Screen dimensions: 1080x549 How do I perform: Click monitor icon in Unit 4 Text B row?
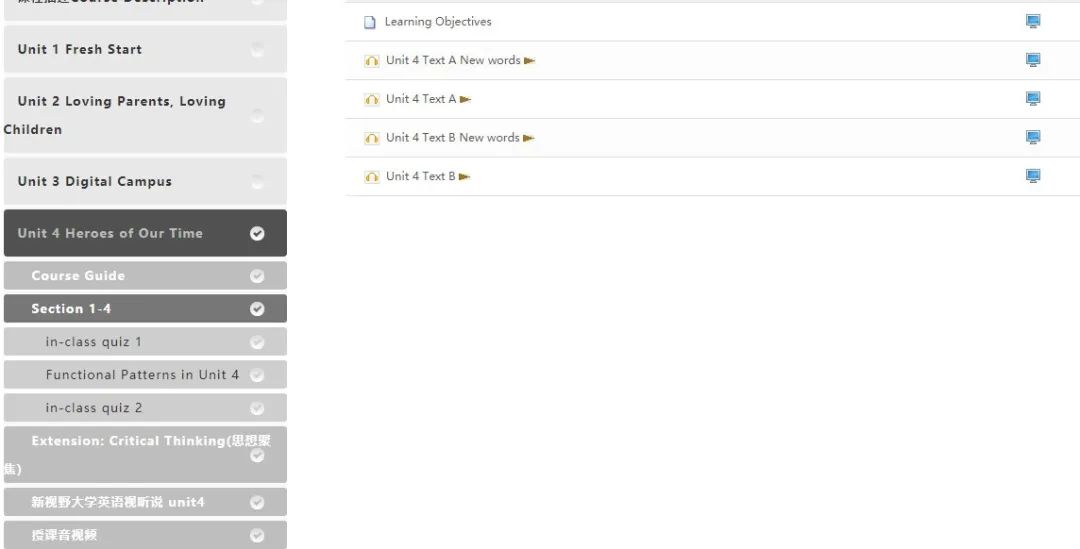coord(1033,176)
